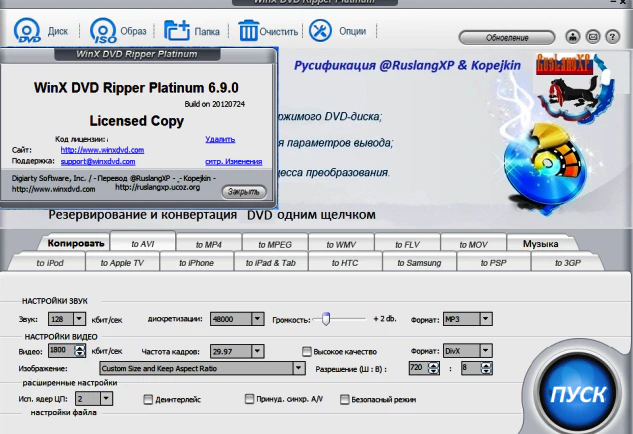This screenshot has width=633, height=434.
Task: Click the Видео bitrate 1800 spinner arrows
Action: pos(80,350)
